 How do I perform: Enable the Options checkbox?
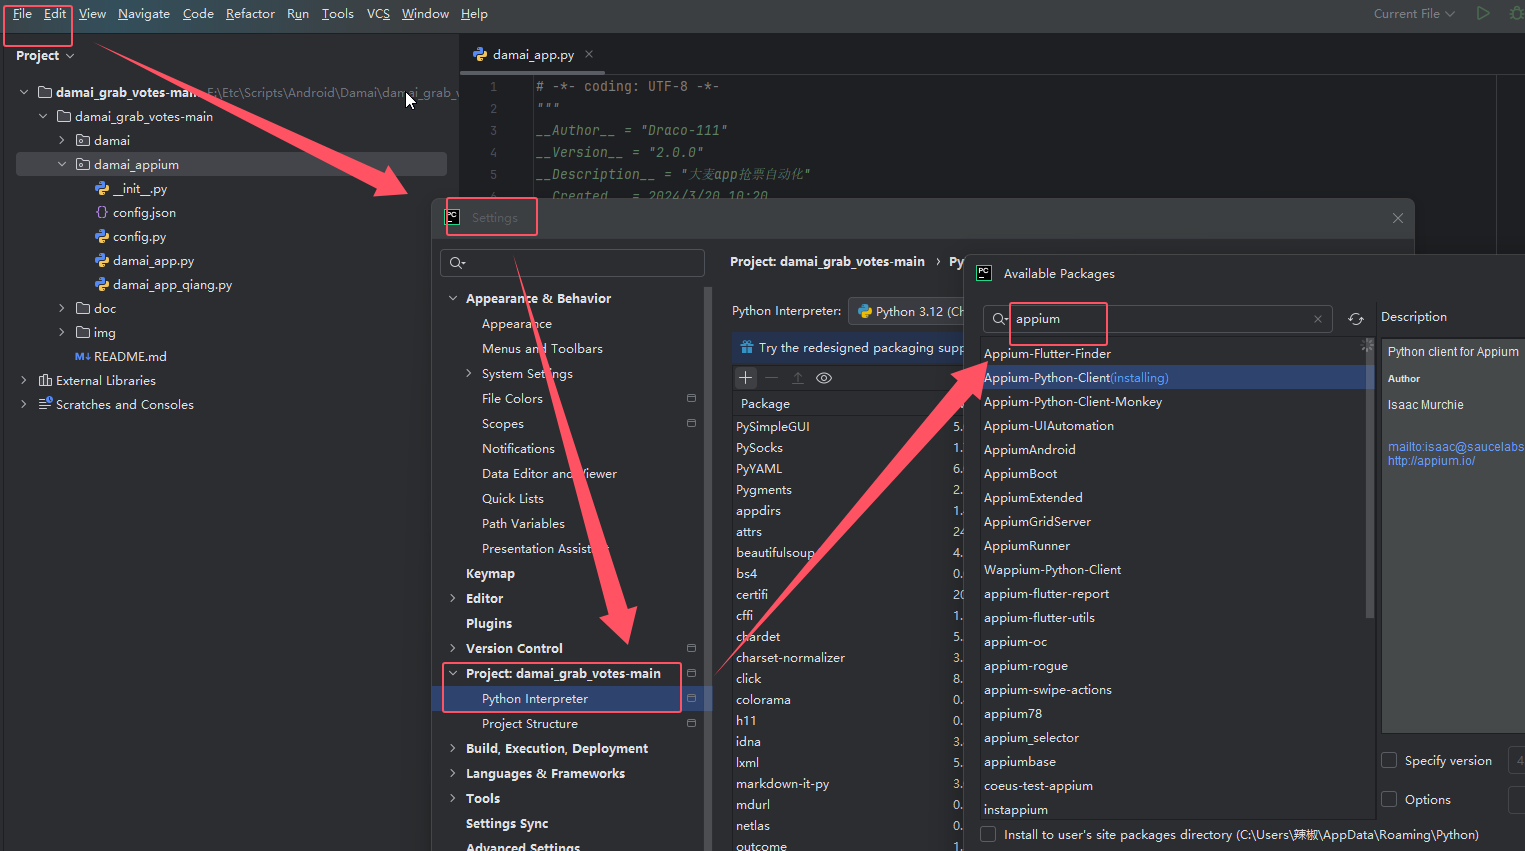[x=1389, y=799]
